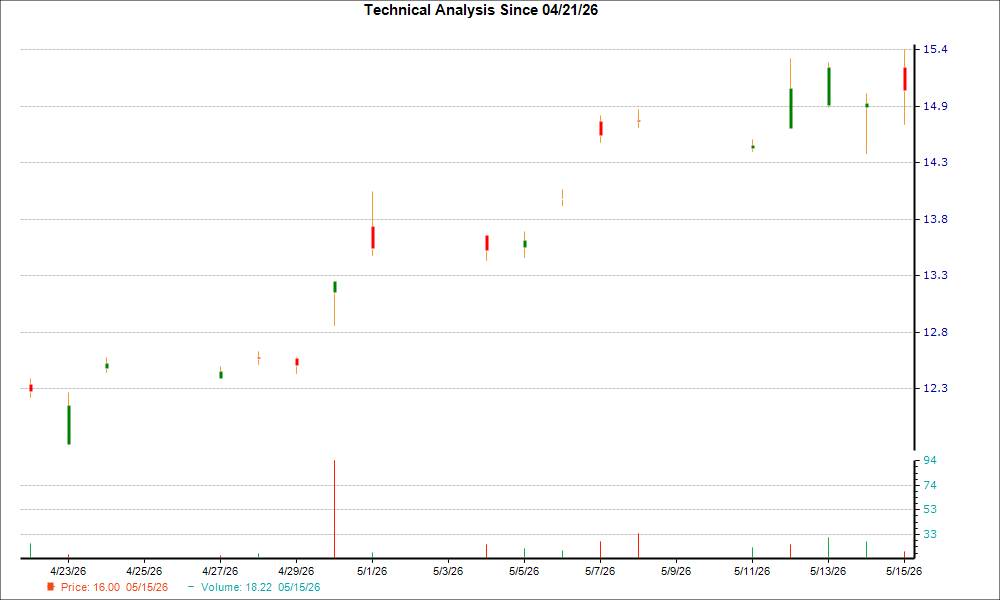
Task: Click the red volume bar above 5/7/26
Action: coord(600,550)
